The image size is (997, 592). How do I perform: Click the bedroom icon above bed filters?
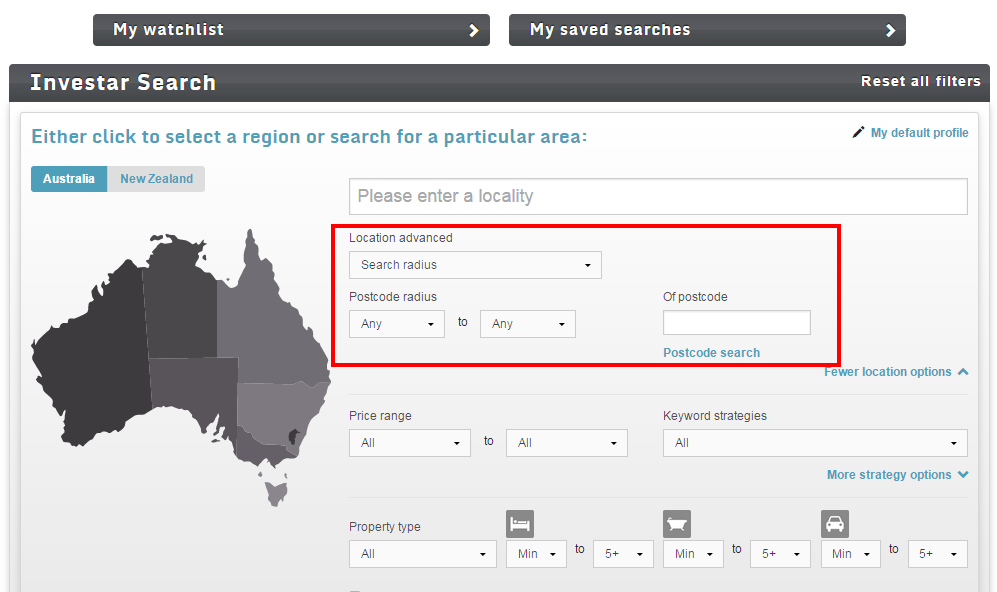tap(520, 524)
